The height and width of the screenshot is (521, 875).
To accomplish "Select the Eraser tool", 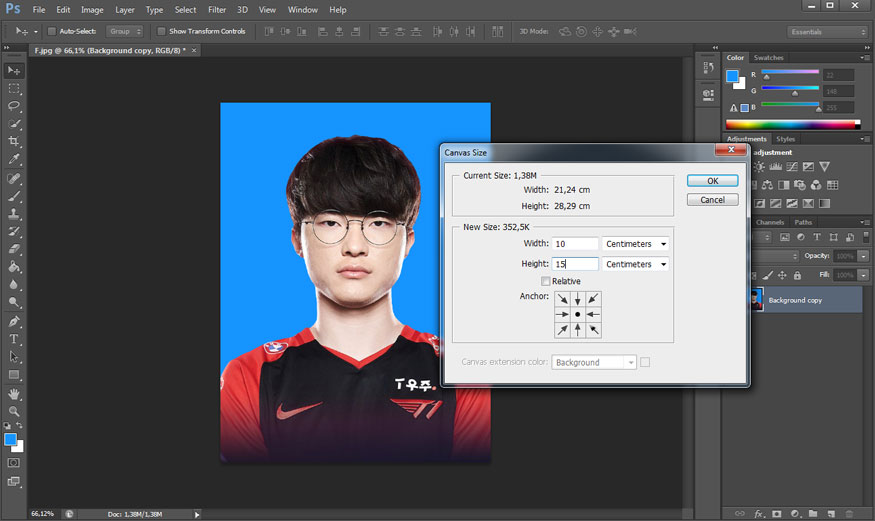I will coord(14,249).
